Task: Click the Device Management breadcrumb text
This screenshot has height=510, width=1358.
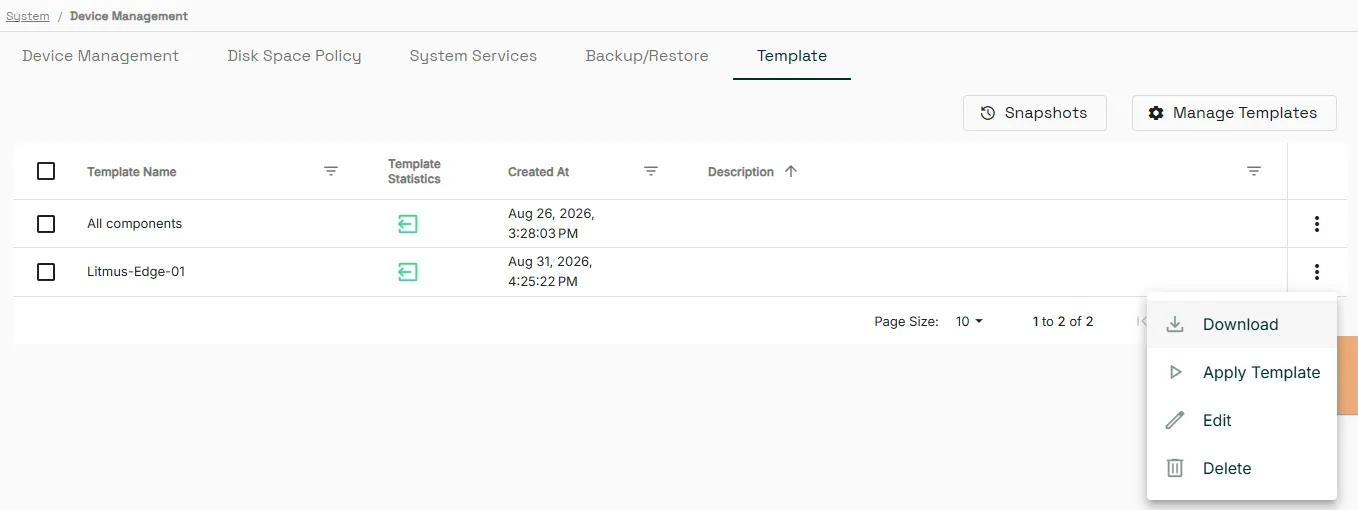Action: 129,16
